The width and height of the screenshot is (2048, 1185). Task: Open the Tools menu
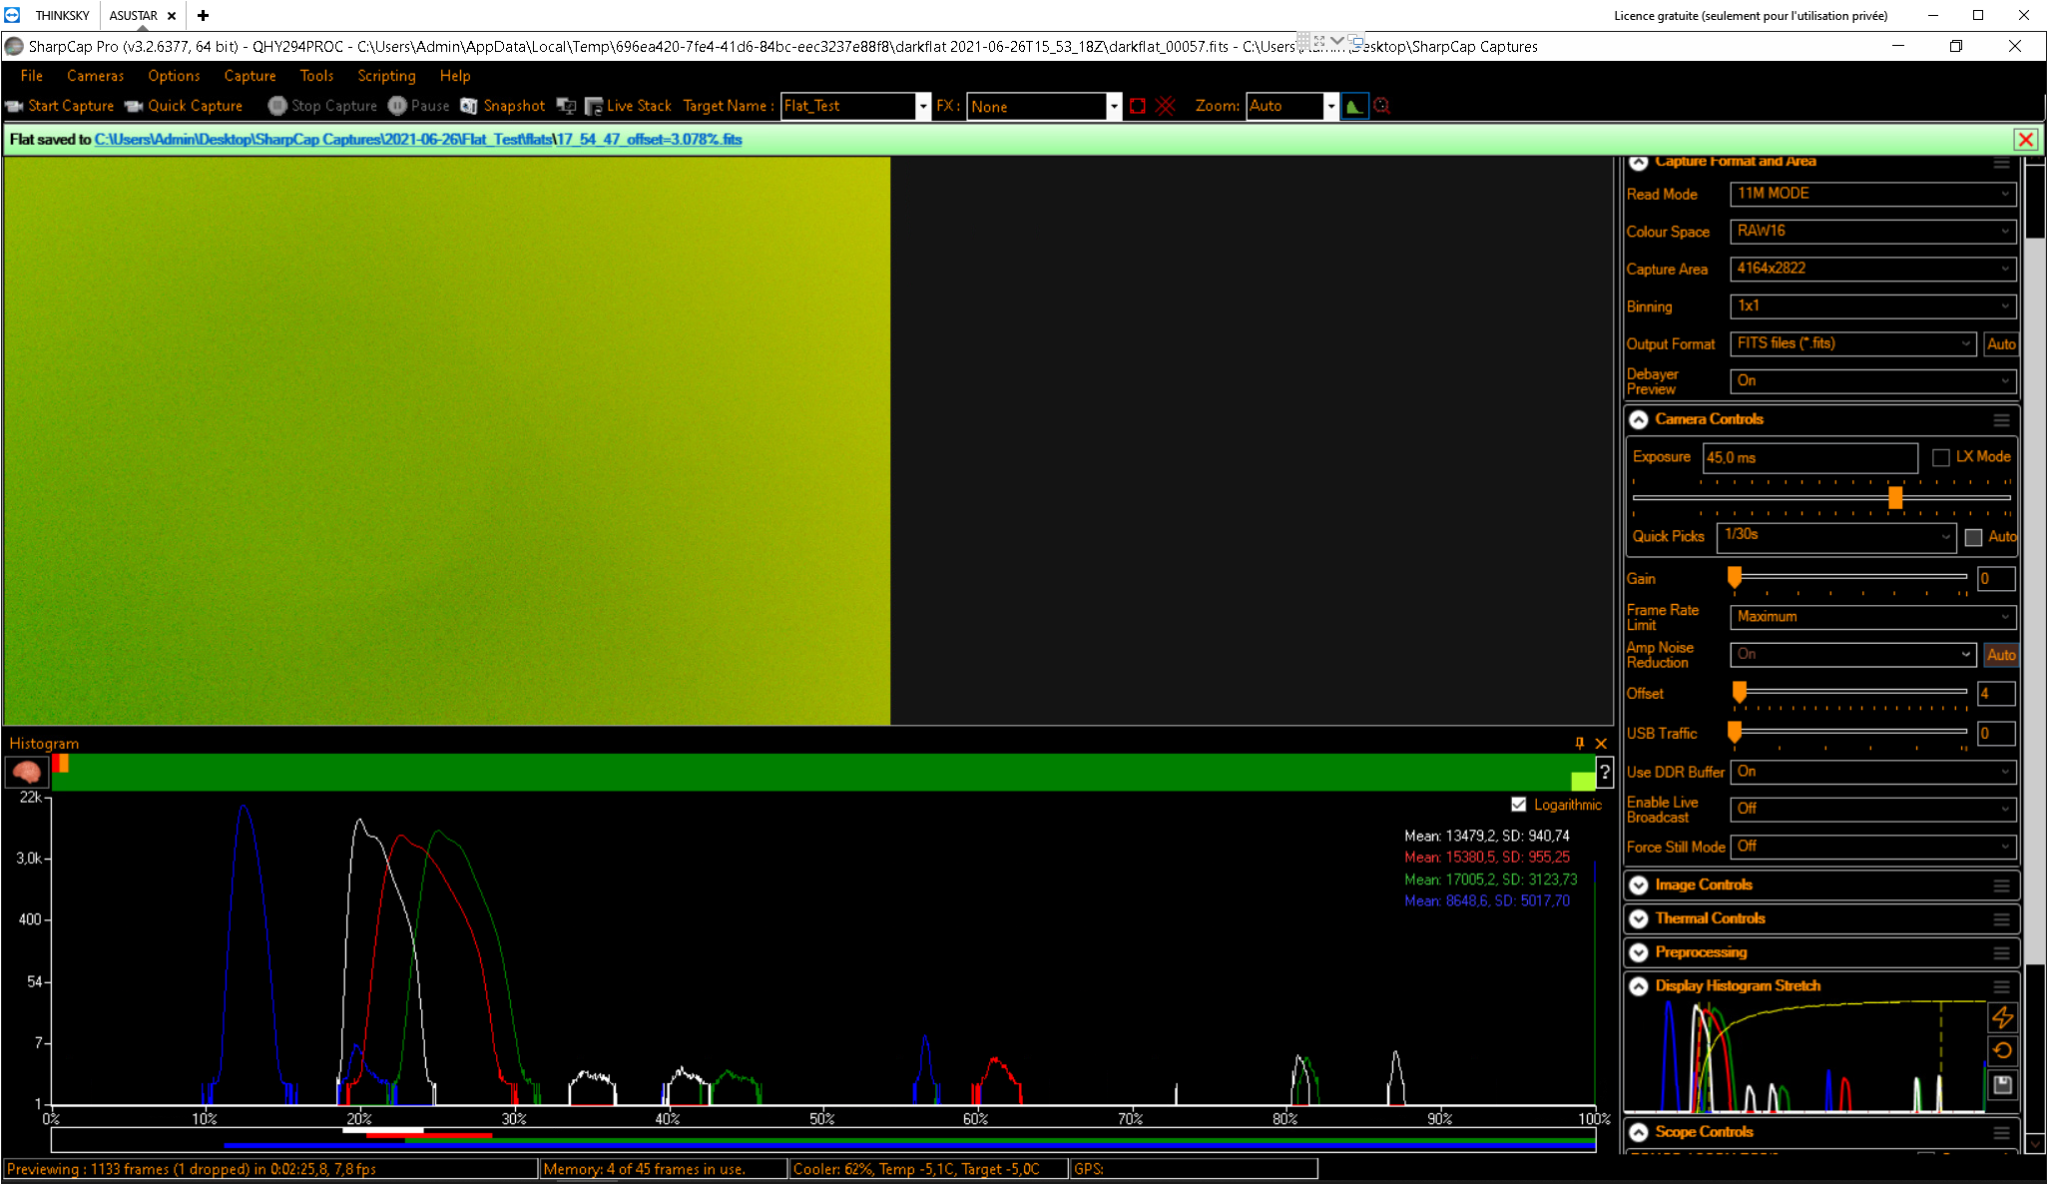[x=316, y=76]
